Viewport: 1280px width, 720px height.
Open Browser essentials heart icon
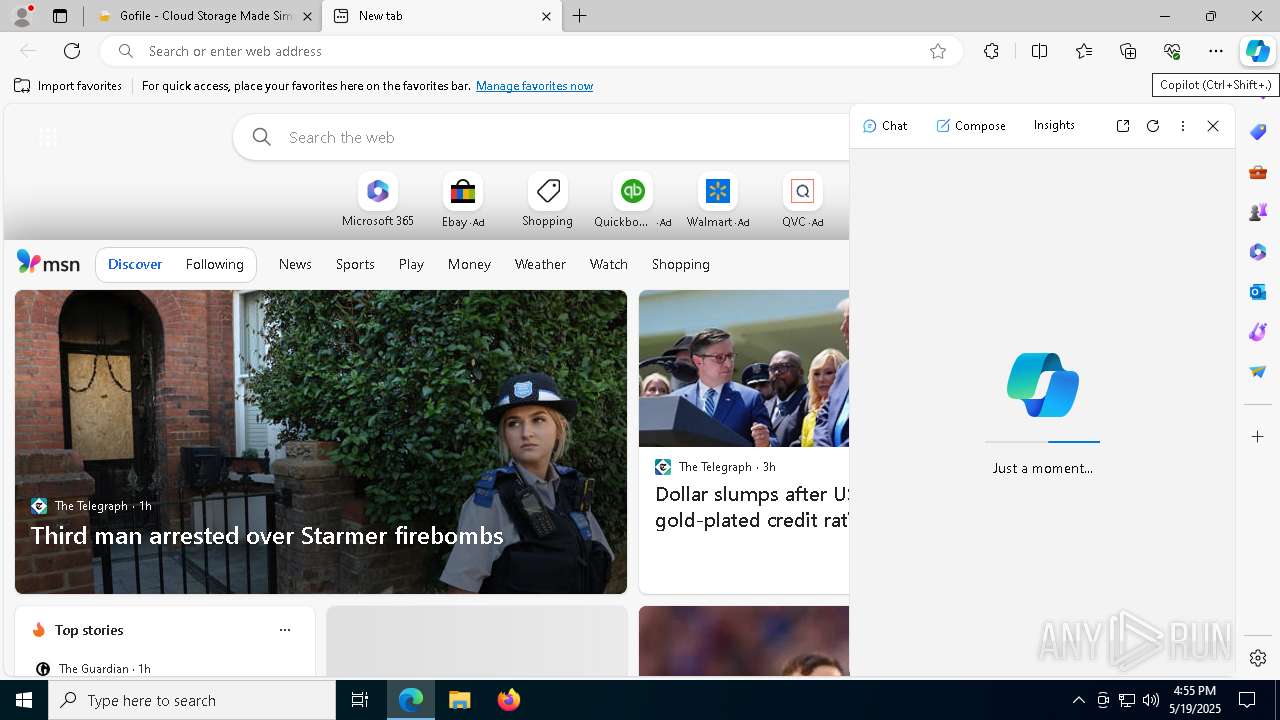[x=1172, y=51]
